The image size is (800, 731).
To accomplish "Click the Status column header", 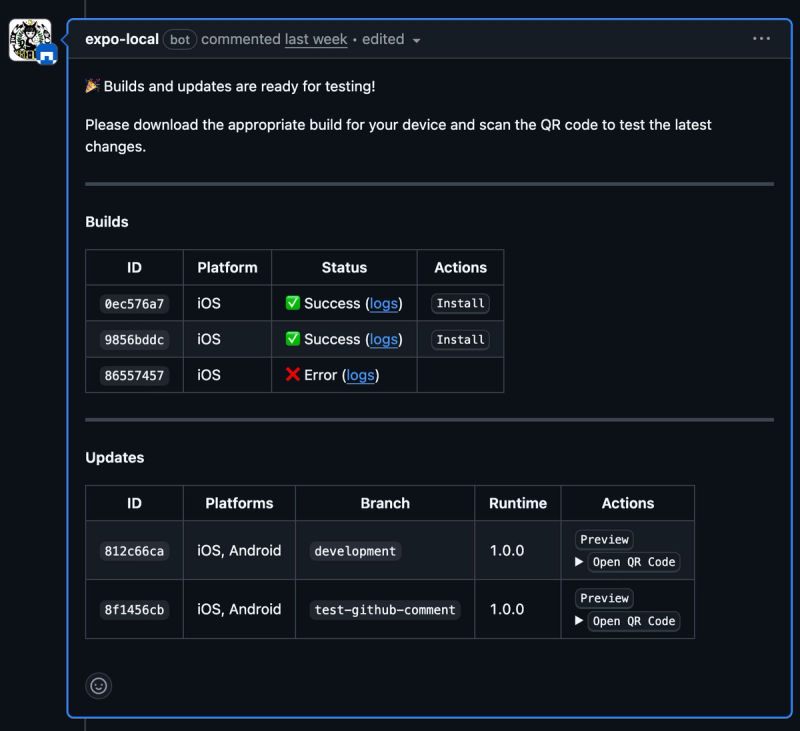I will click(344, 268).
